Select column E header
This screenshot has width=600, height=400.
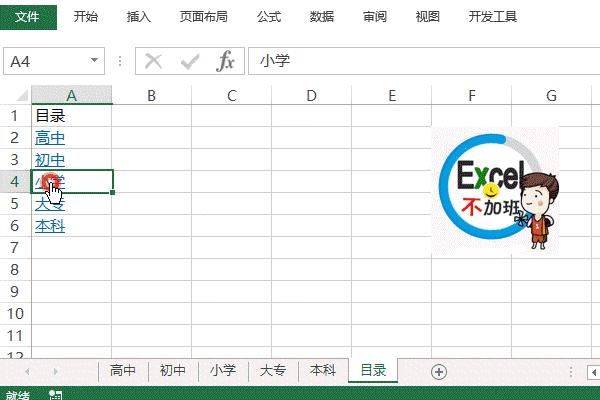[x=391, y=95]
